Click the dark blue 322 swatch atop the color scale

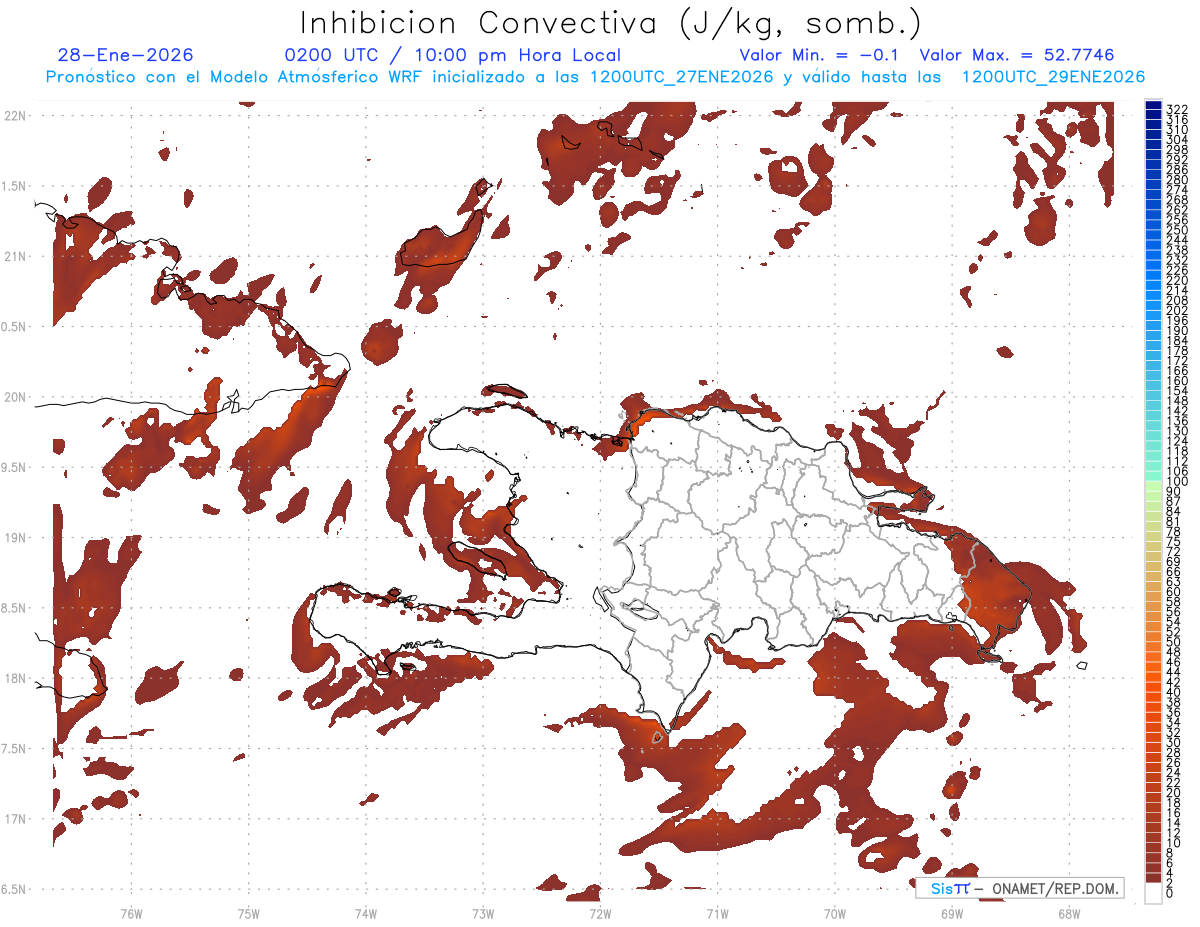click(x=1154, y=107)
